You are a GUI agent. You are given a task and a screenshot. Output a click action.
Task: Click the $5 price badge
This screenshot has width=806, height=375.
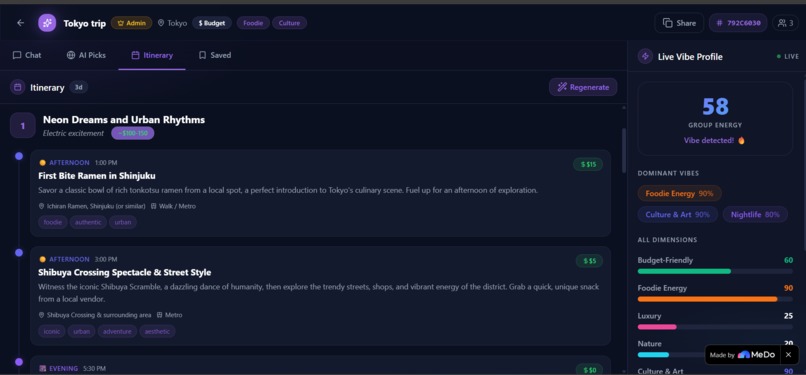tap(589, 261)
